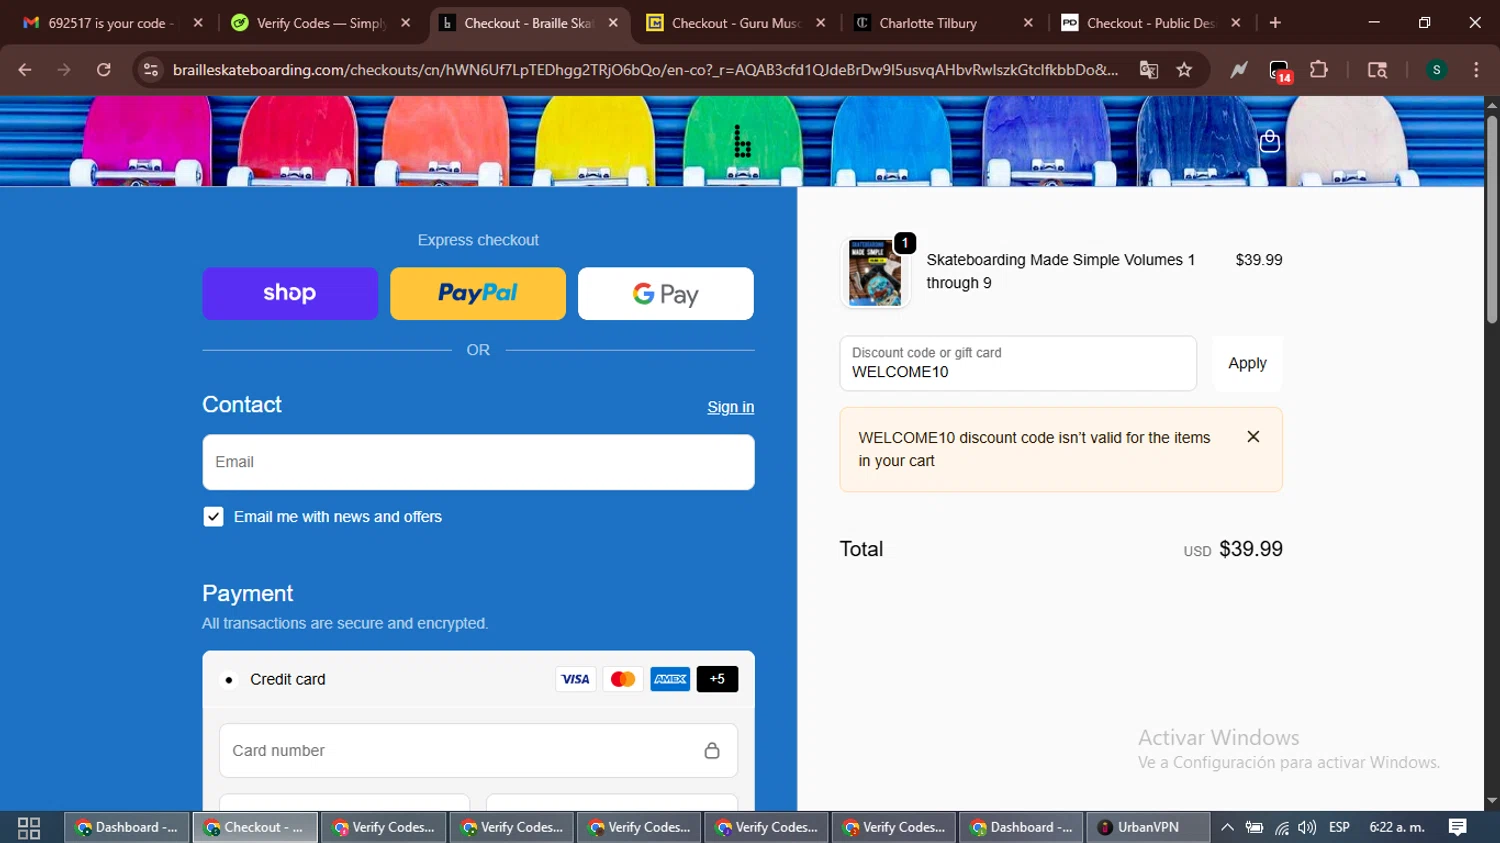Open the extensions puzzle icon
Viewport: 1500px width, 843px height.
pyautogui.click(x=1319, y=70)
